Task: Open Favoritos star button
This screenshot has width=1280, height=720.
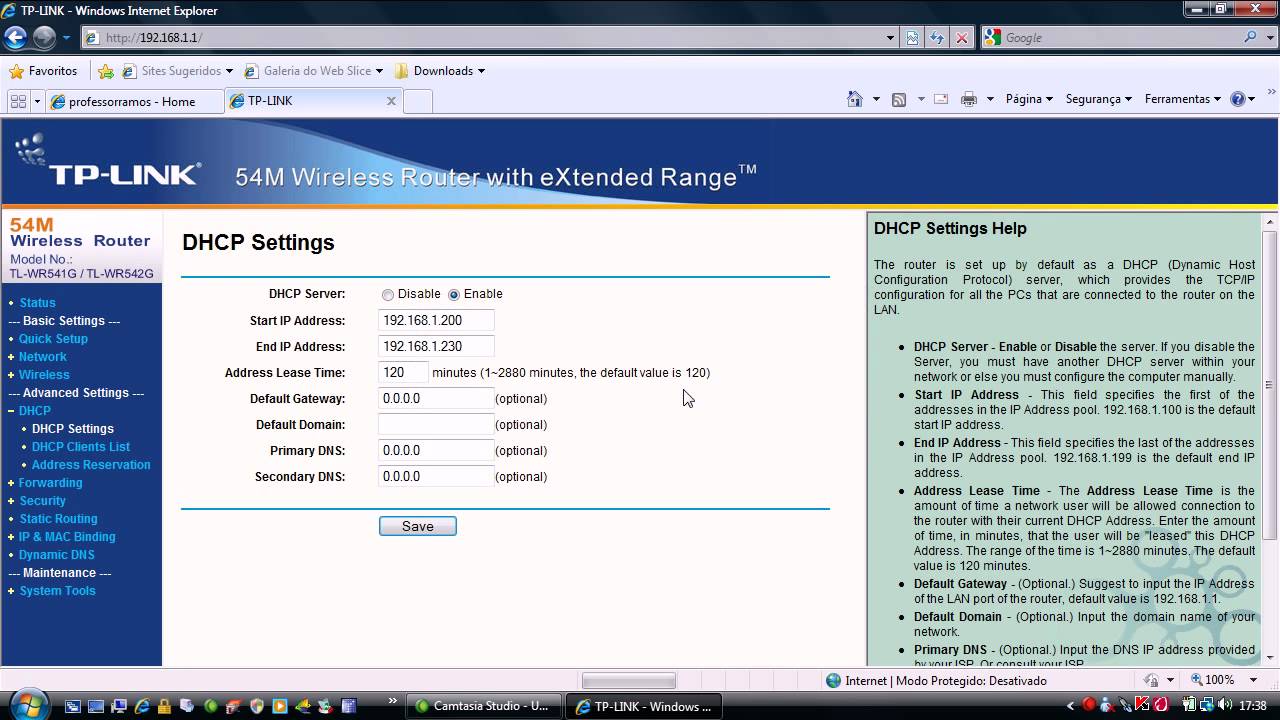Action: tap(43, 71)
